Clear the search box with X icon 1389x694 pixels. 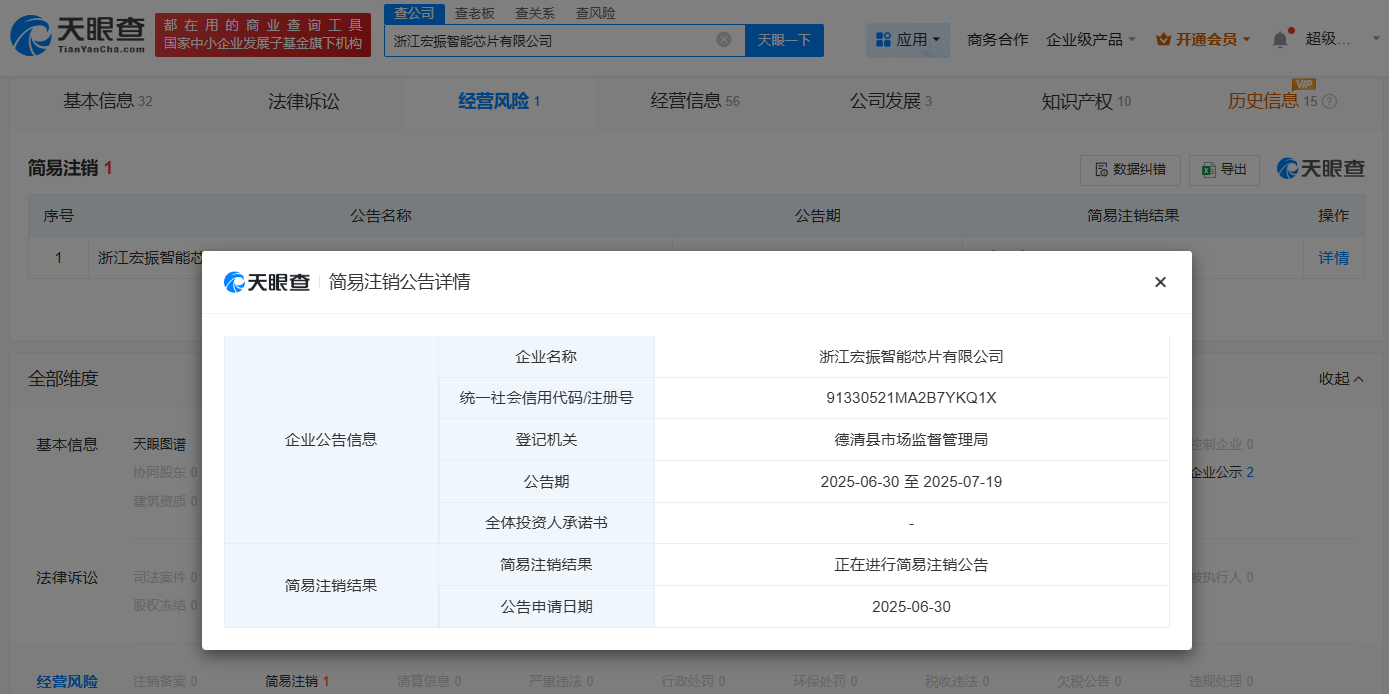click(724, 40)
